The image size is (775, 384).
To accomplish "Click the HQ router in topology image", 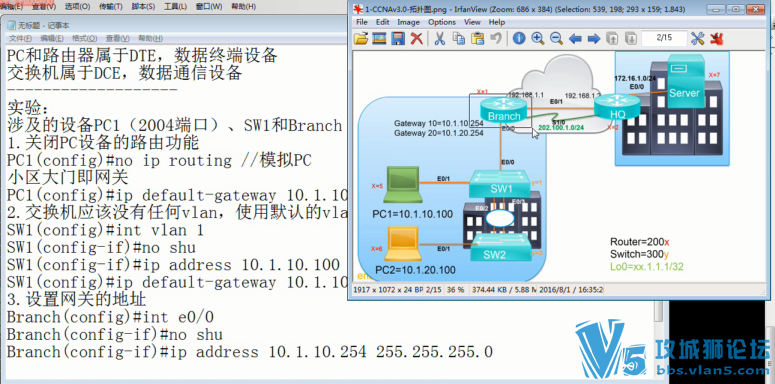I will 617,108.
